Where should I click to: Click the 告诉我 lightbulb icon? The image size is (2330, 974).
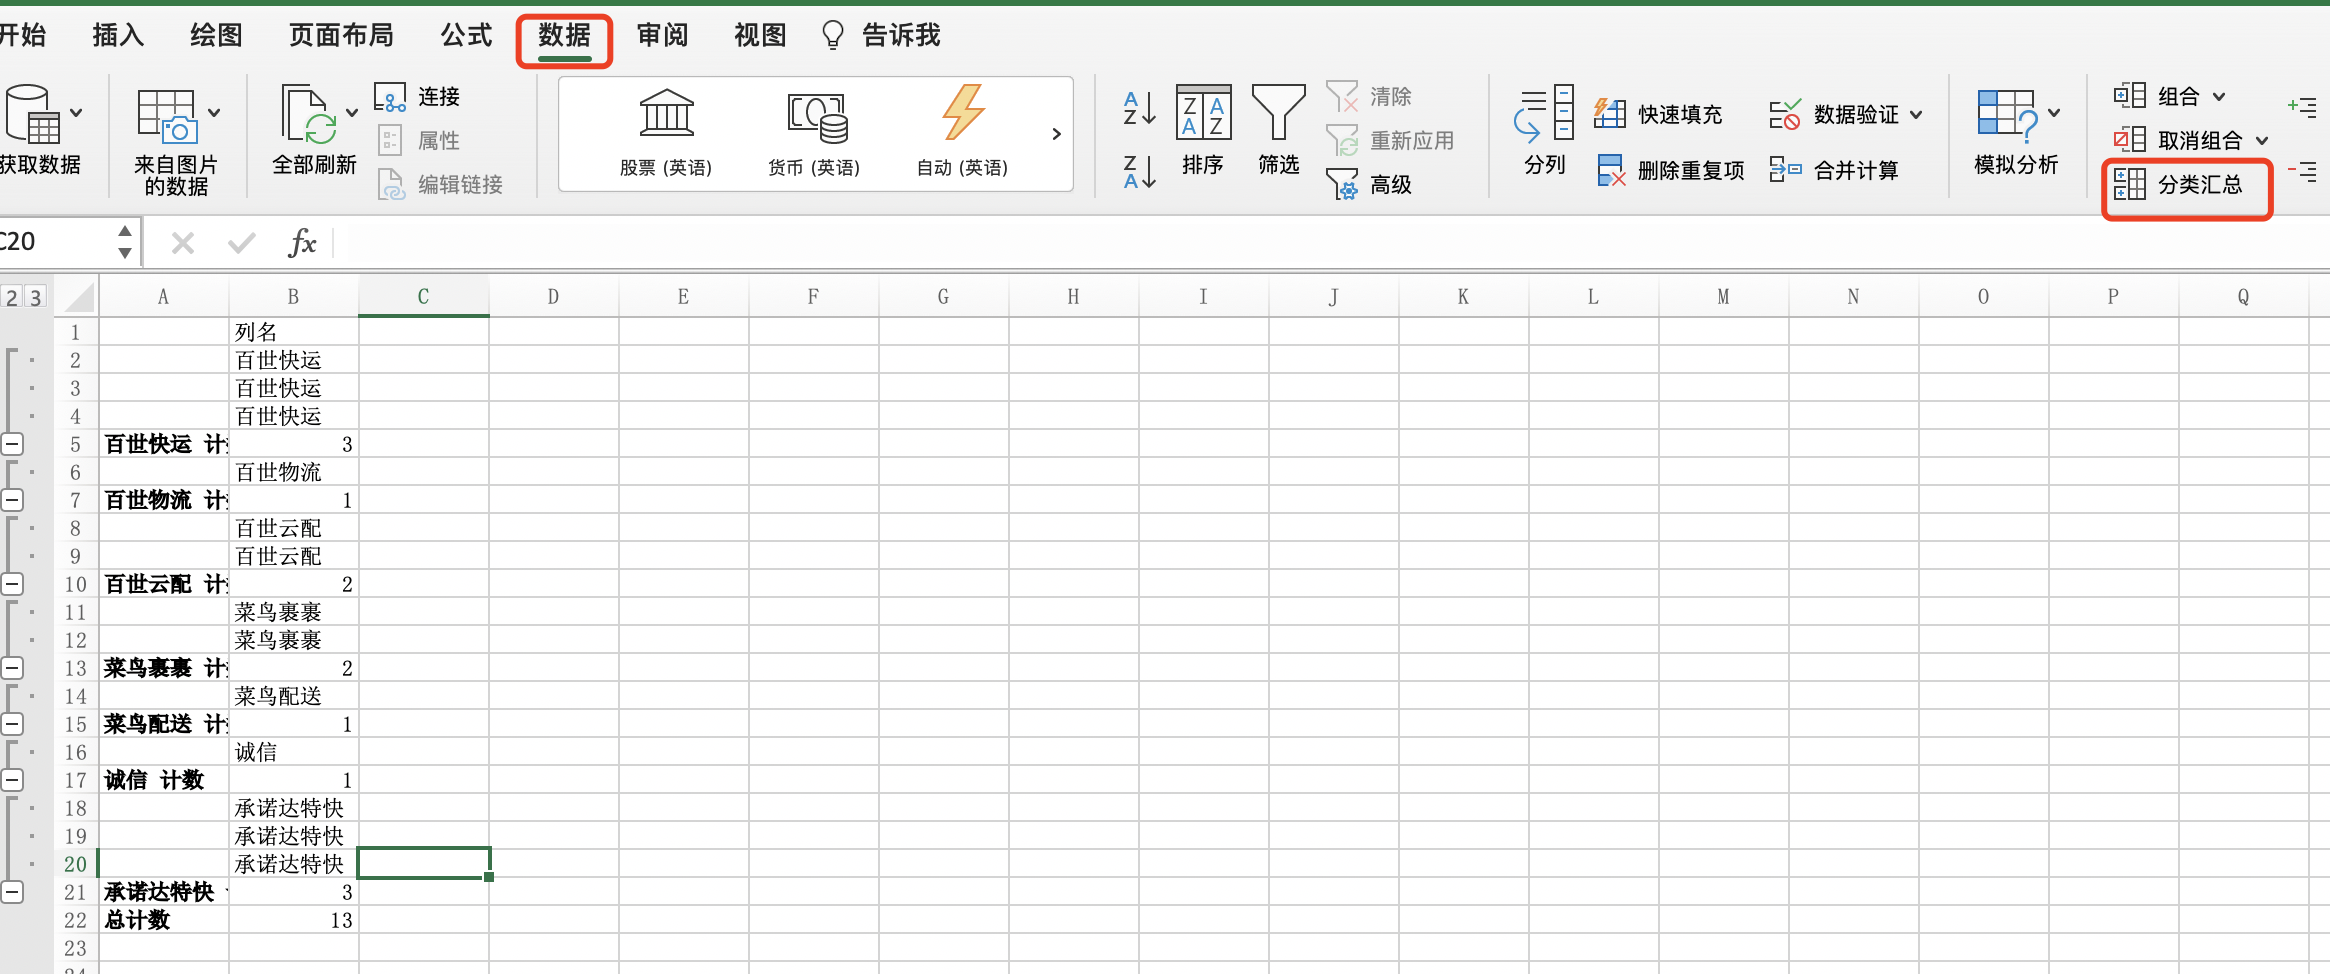click(x=832, y=36)
